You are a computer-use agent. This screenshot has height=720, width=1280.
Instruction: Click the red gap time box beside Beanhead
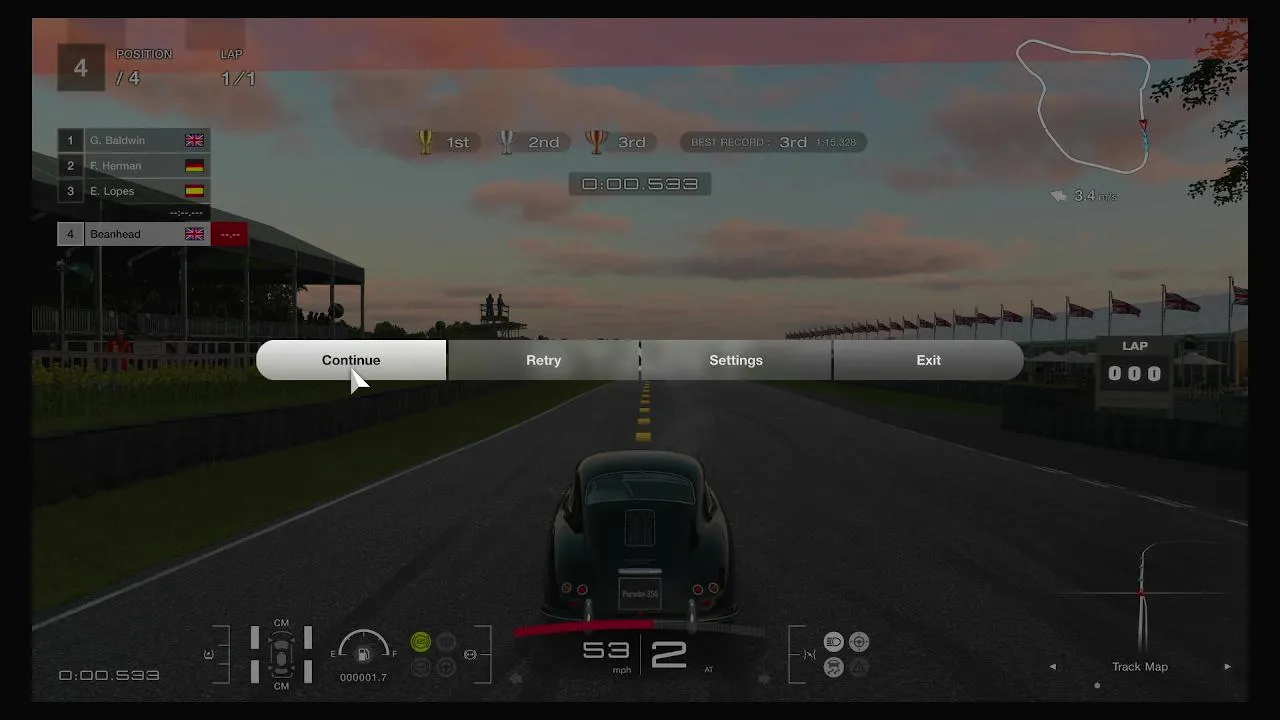229,234
